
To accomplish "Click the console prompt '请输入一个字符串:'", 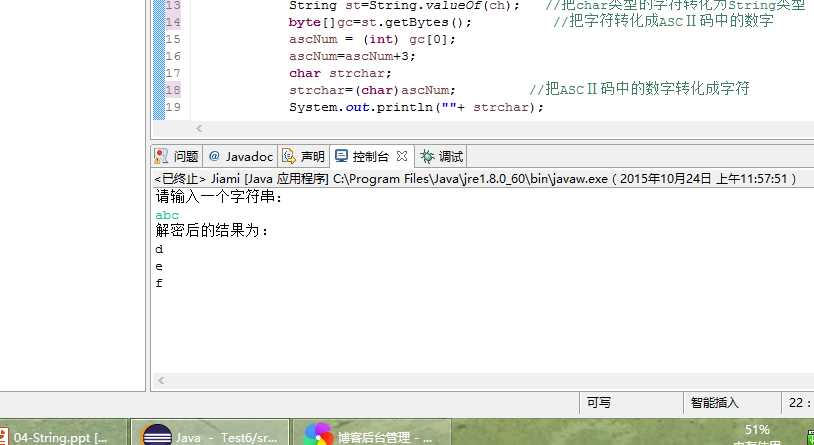I will click(219, 197).
